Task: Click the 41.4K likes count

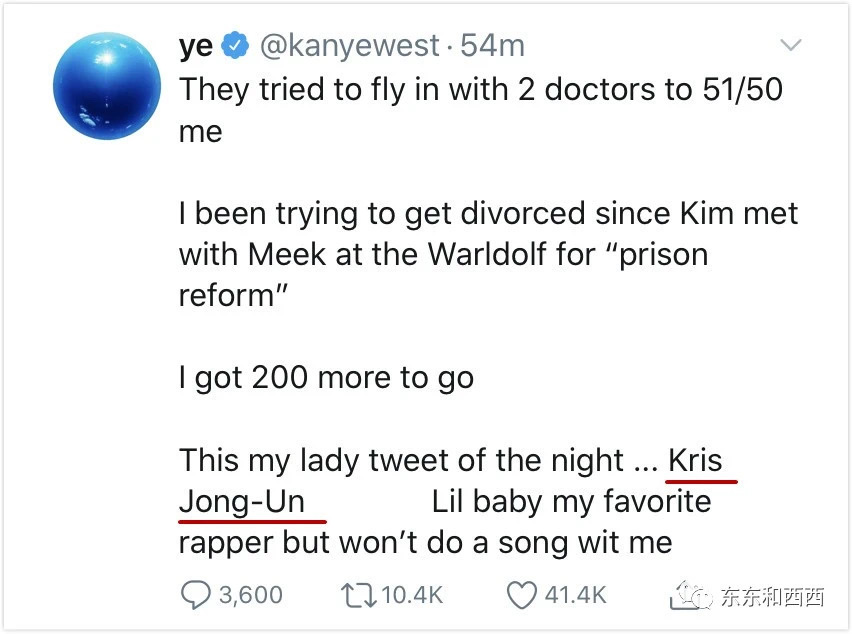Action: (575, 596)
